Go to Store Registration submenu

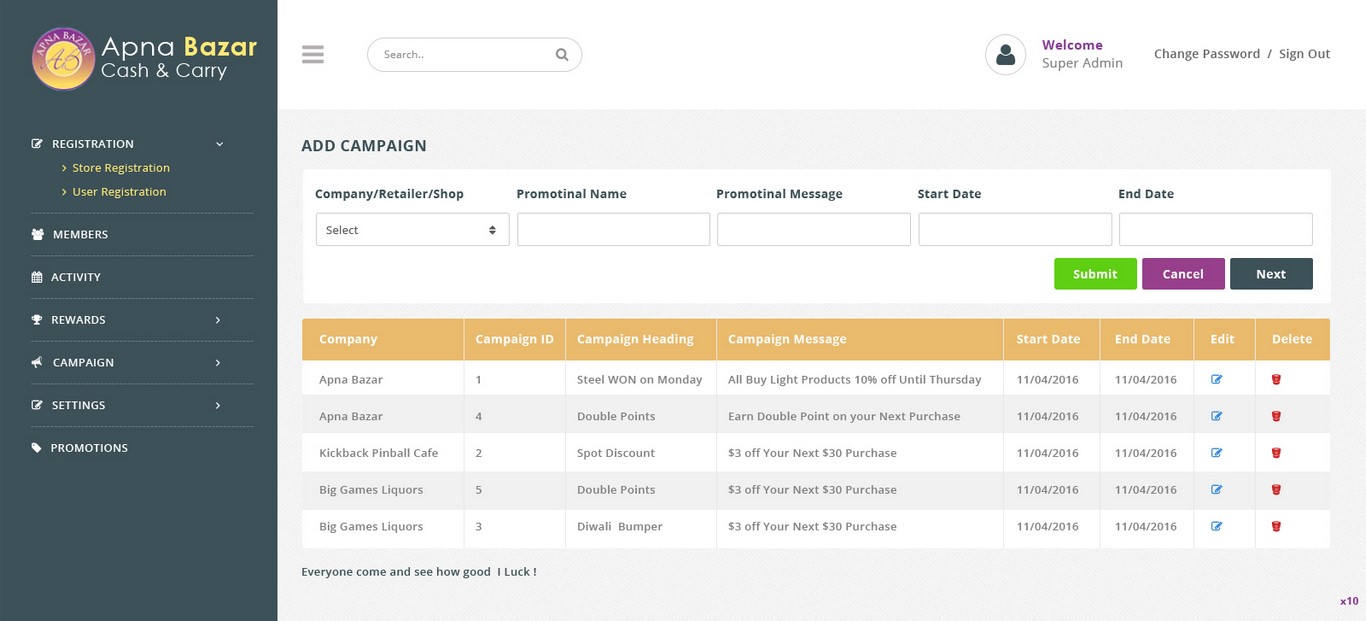pyautogui.click(x=120, y=168)
